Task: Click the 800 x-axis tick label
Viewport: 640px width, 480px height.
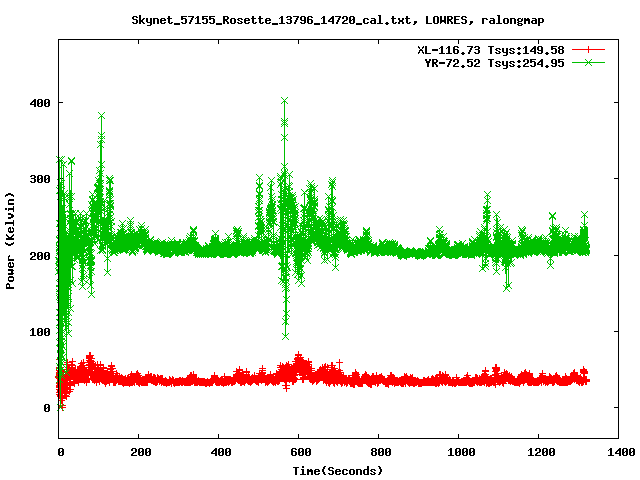Action: [x=381, y=452]
